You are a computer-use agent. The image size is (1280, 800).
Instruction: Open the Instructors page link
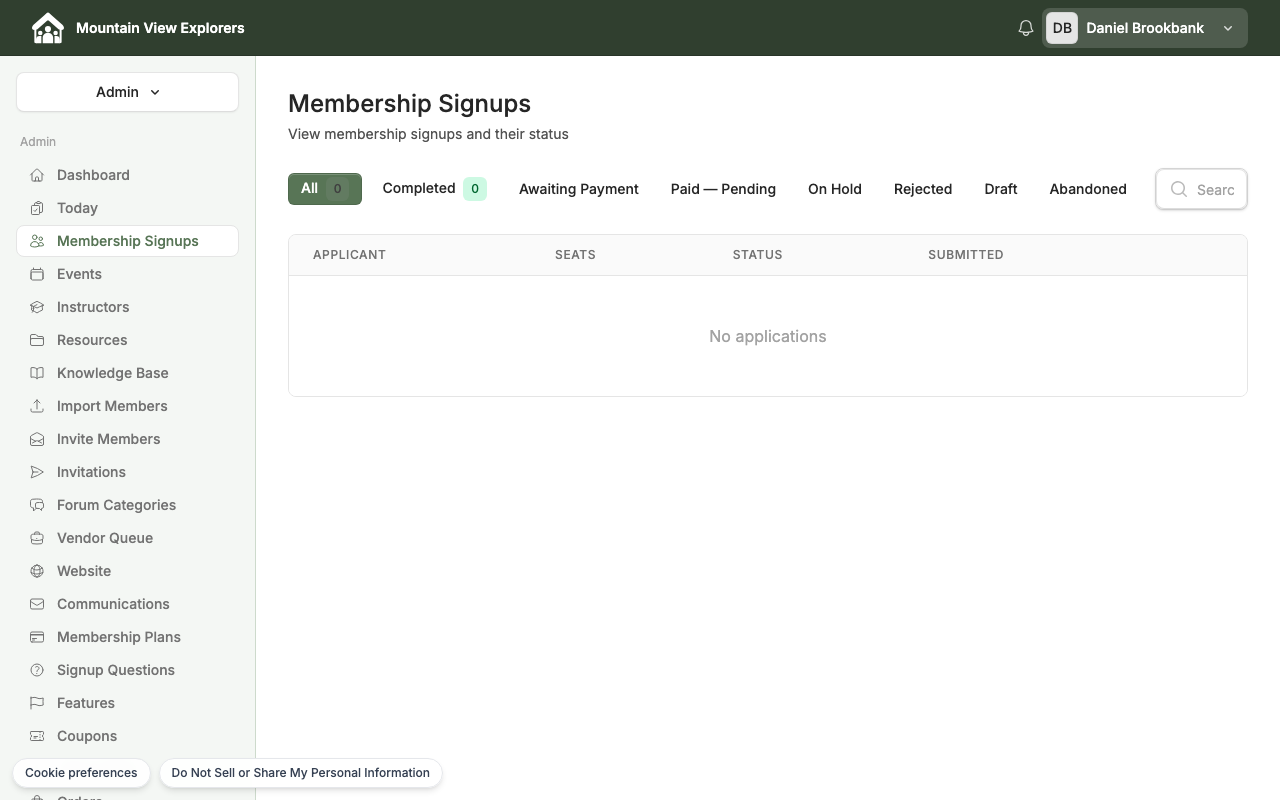pyautogui.click(x=127, y=307)
